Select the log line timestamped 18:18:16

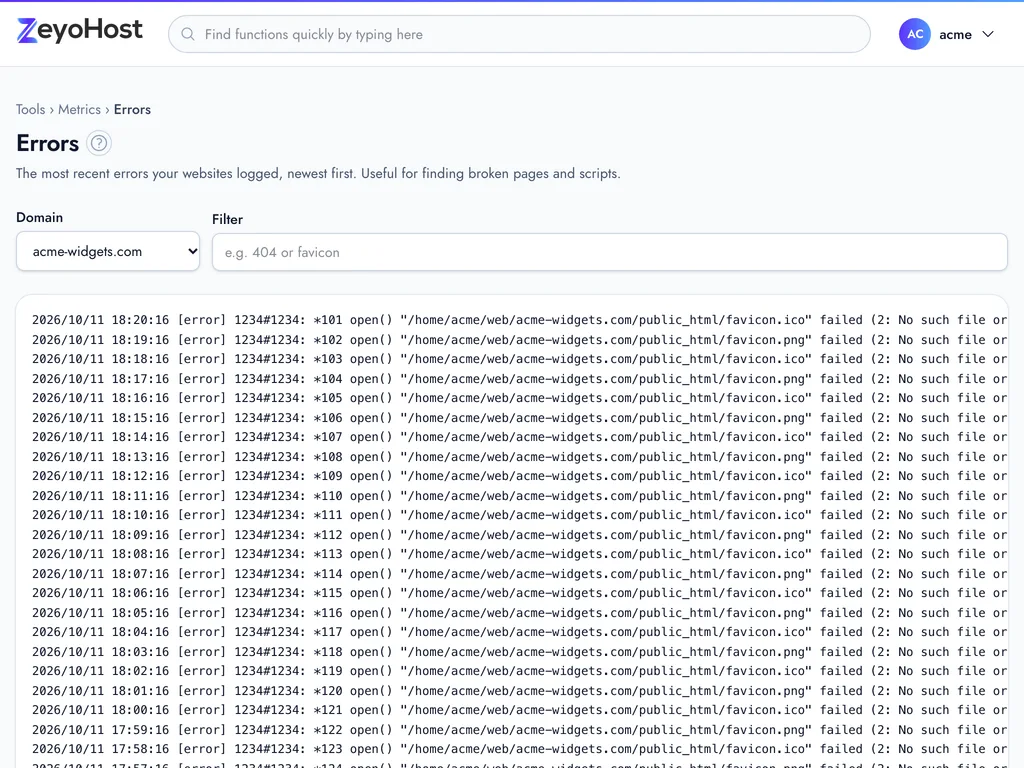pos(519,359)
